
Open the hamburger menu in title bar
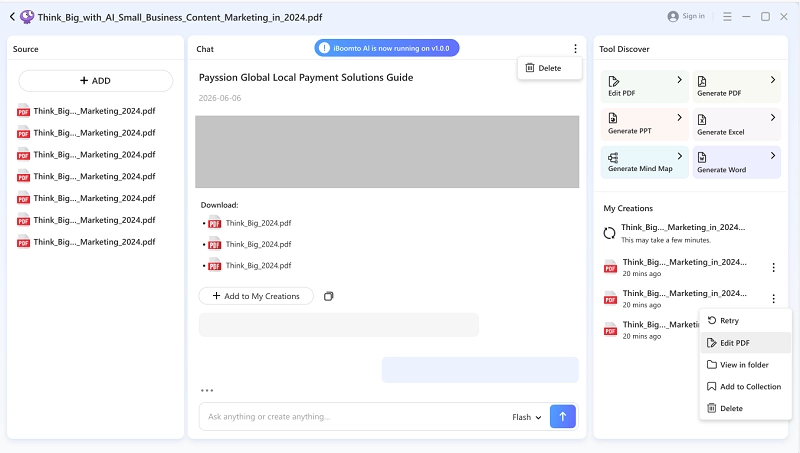coord(727,16)
